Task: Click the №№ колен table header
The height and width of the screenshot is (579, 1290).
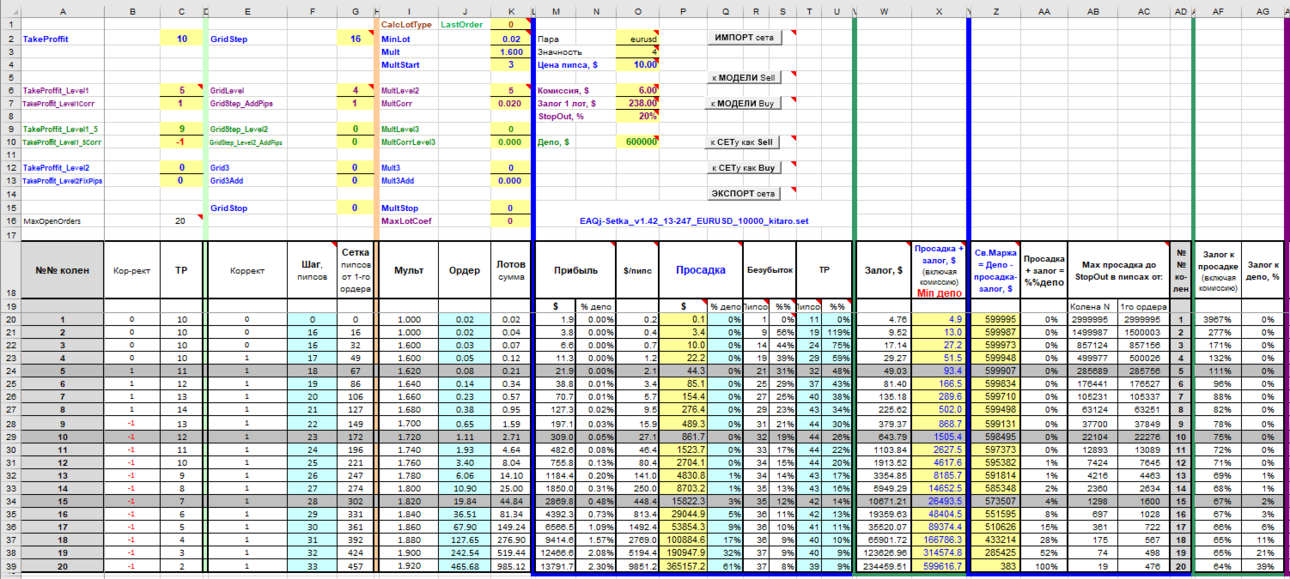Action: (62, 270)
